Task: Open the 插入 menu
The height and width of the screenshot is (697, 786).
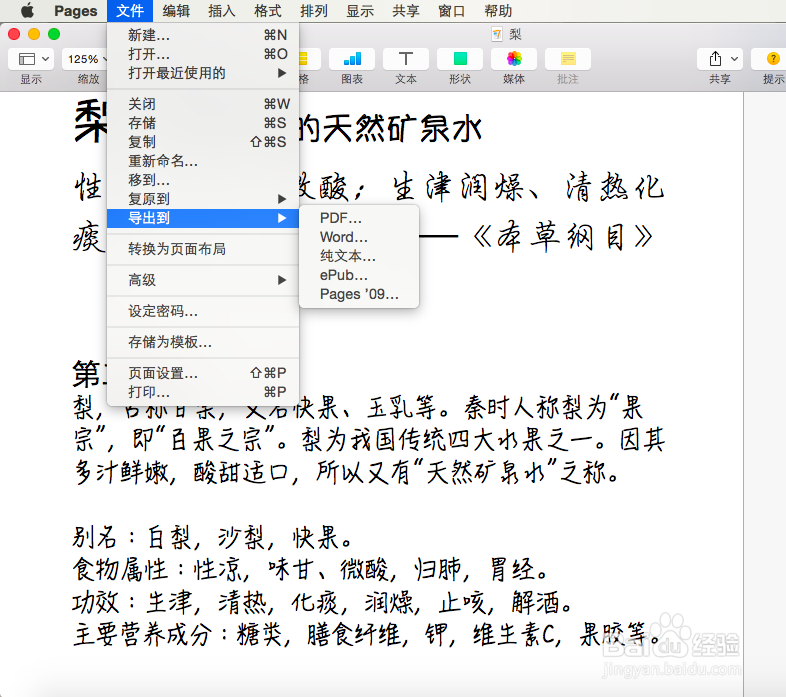Action: (x=222, y=11)
